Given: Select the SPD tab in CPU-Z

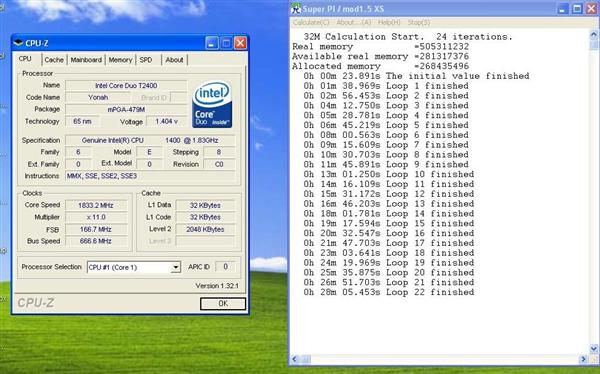Looking at the screenshot, I should pos(146,60).
